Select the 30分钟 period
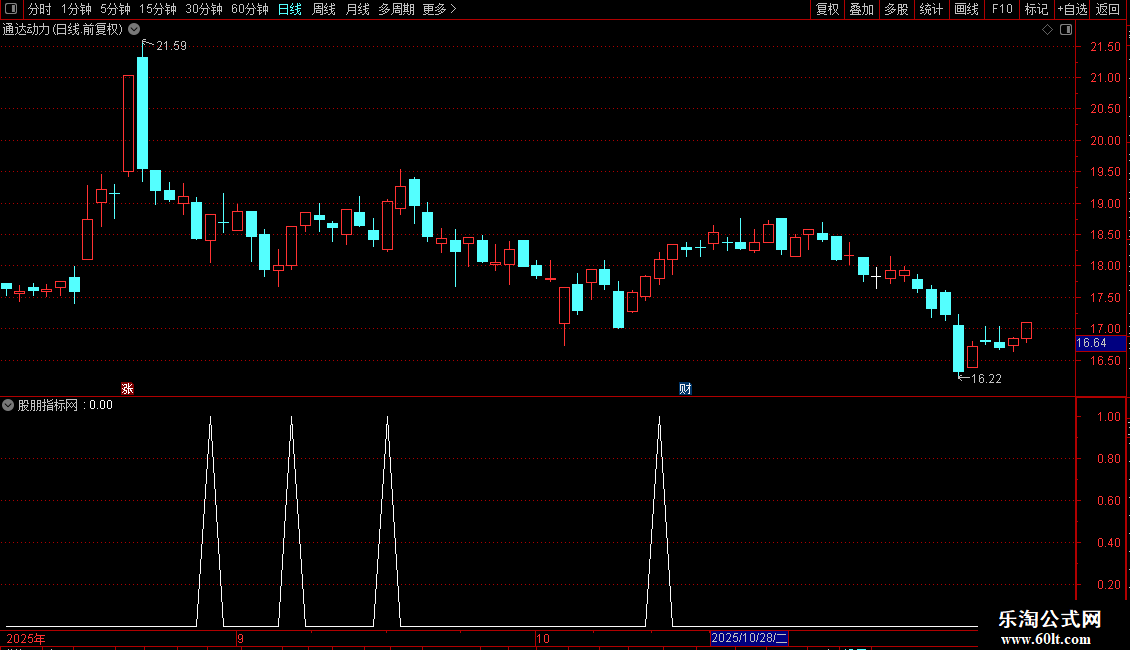The height and width of the screenshot is (650, 1130). (204, 9)
